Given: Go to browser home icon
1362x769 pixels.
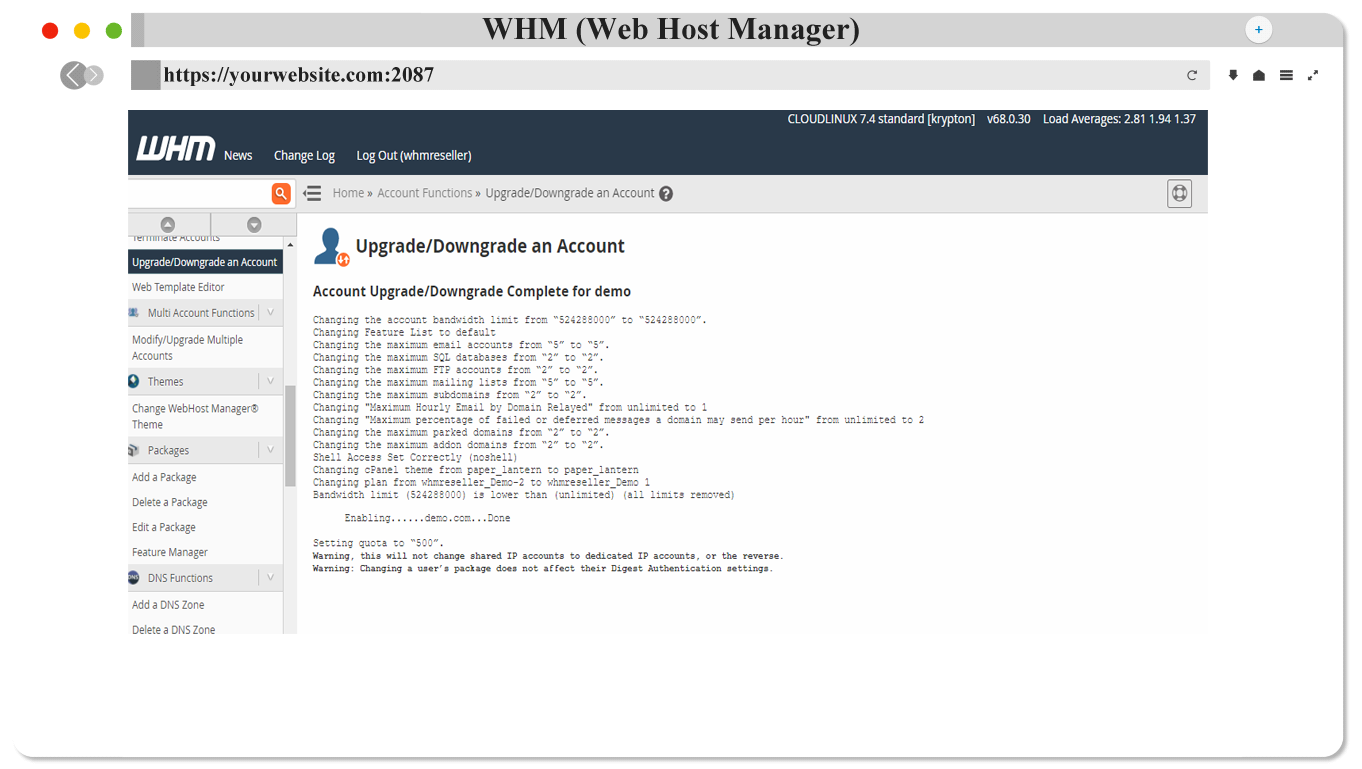Looking at the screenshot, I should 1259,75.
